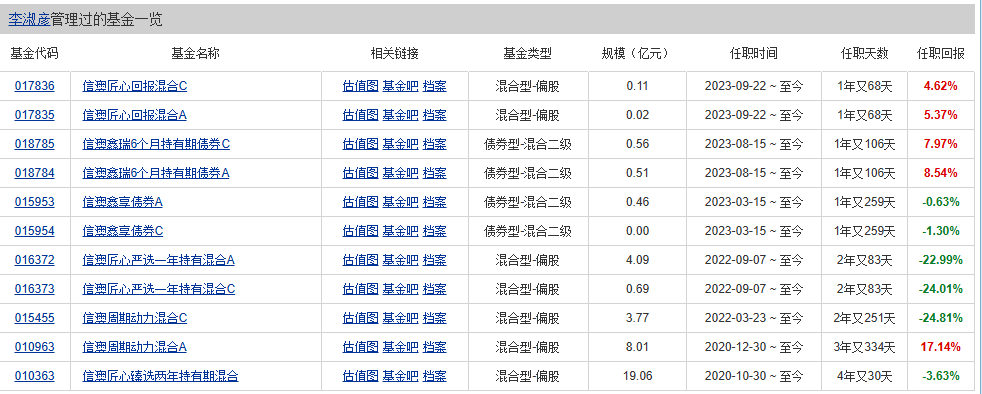Screen dimensions: 982x394
Task: Open 档案 link for fund 010363
Action: click(435, 376)
